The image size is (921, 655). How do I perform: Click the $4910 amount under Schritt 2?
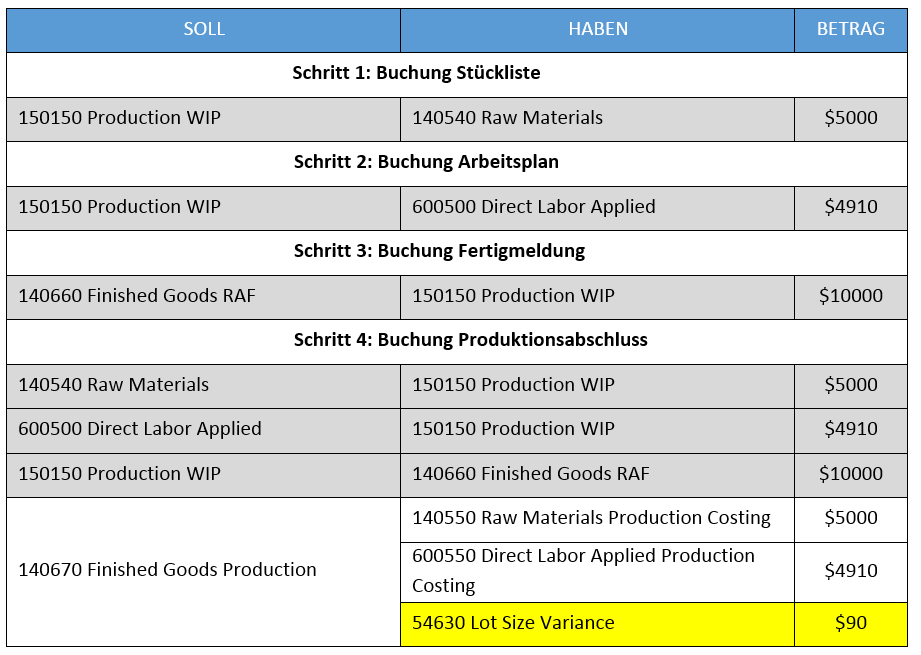tap(851, 207)
